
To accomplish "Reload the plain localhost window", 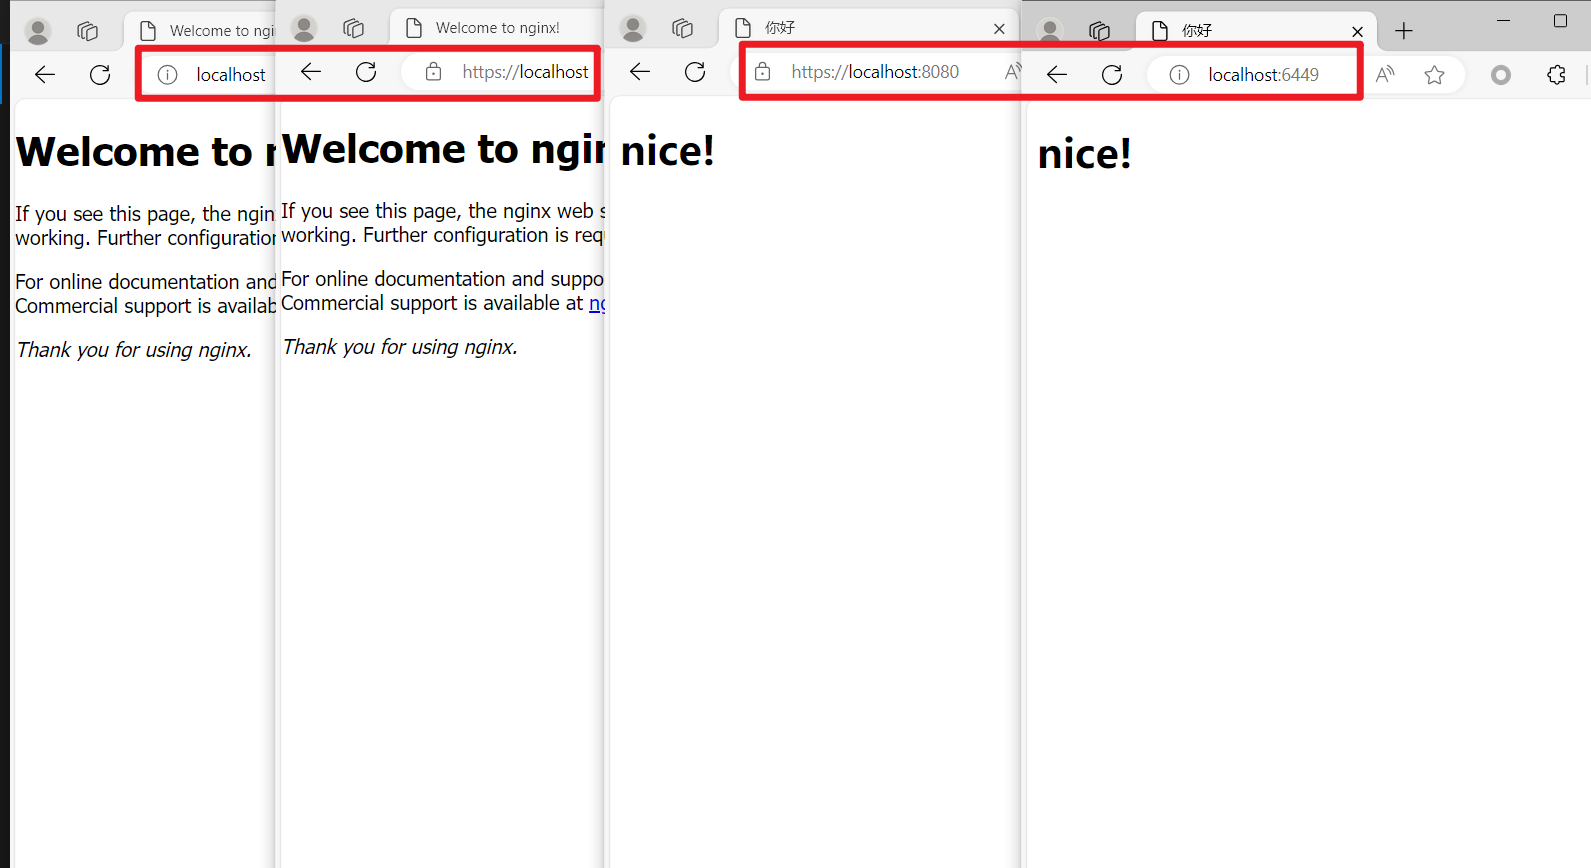I will coord(100,74).
